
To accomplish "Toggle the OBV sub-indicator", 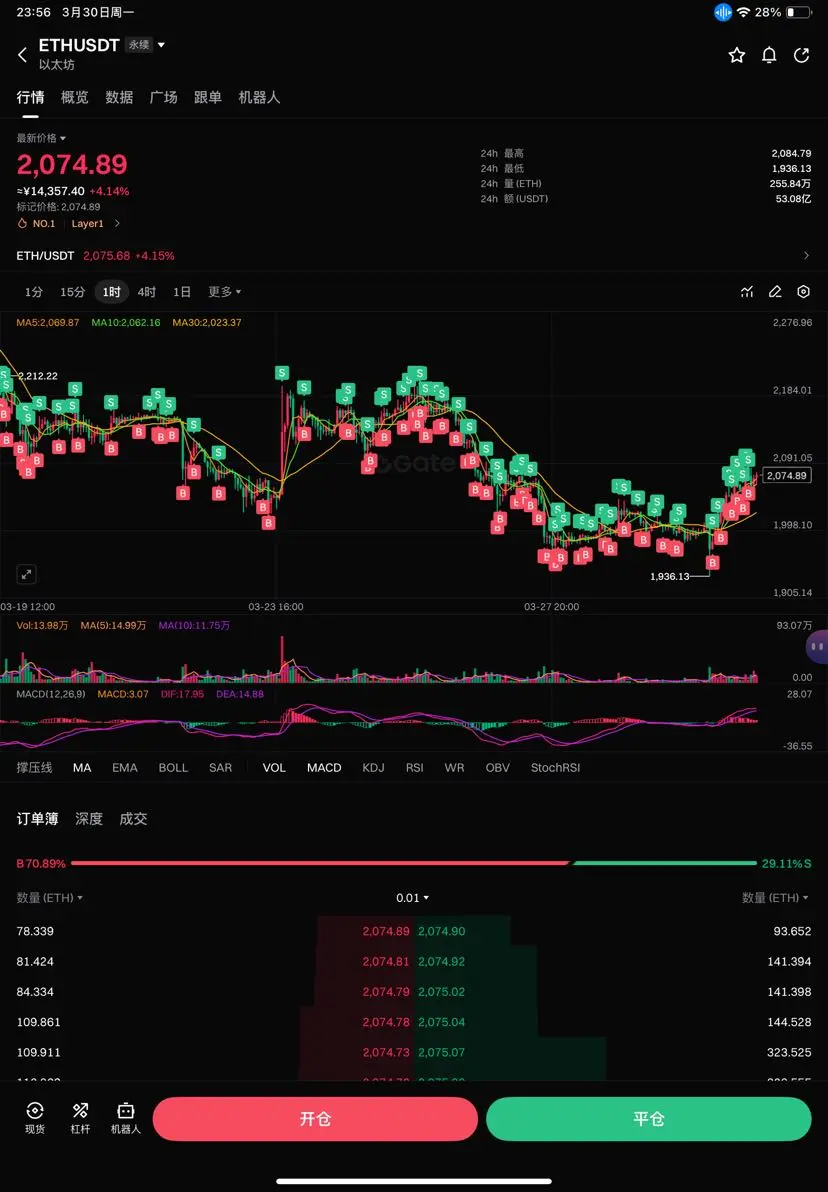I will (497, 768).
